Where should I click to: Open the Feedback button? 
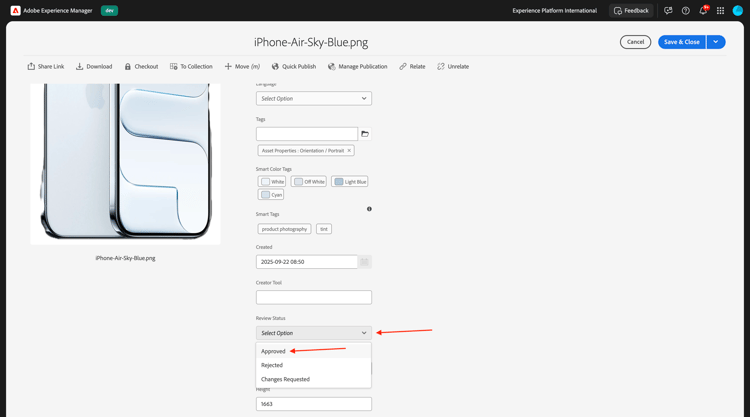pyautogui.click(x=631, y=11)
